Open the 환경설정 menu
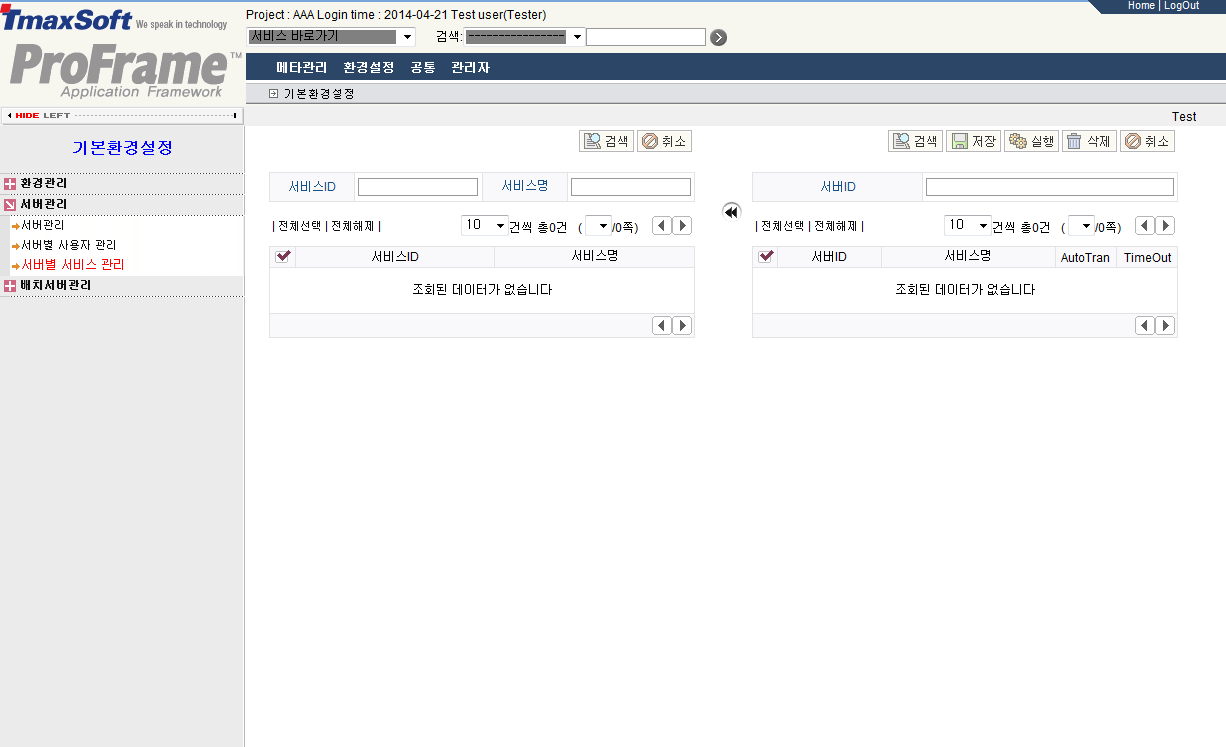This screenshot has width=1226, height=747. (368, 68)
